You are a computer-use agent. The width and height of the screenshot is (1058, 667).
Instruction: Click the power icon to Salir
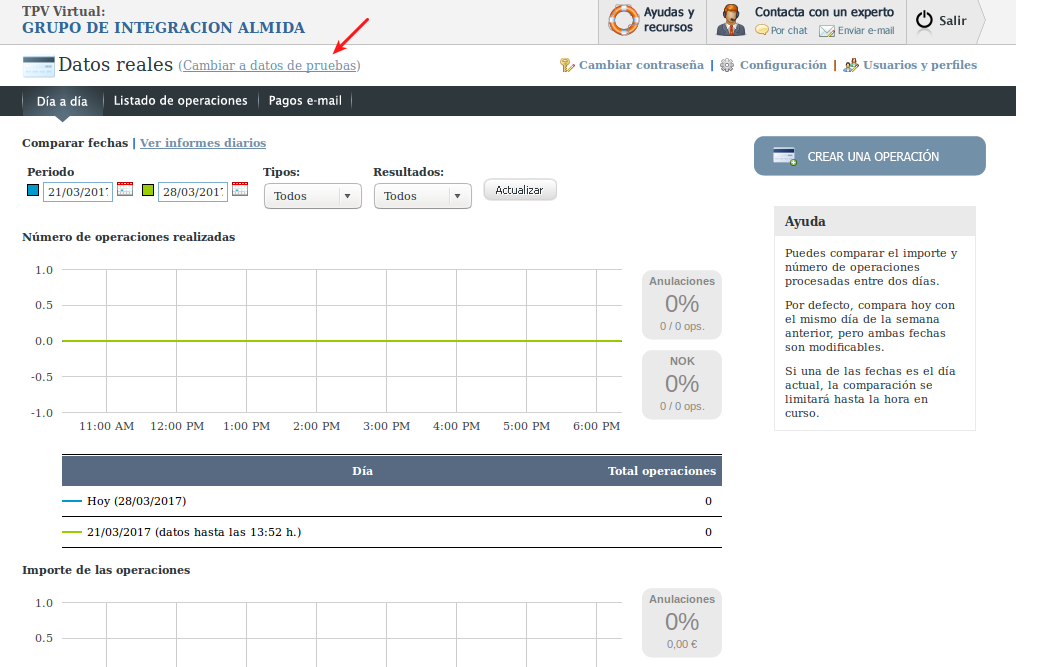coord(924,20)
